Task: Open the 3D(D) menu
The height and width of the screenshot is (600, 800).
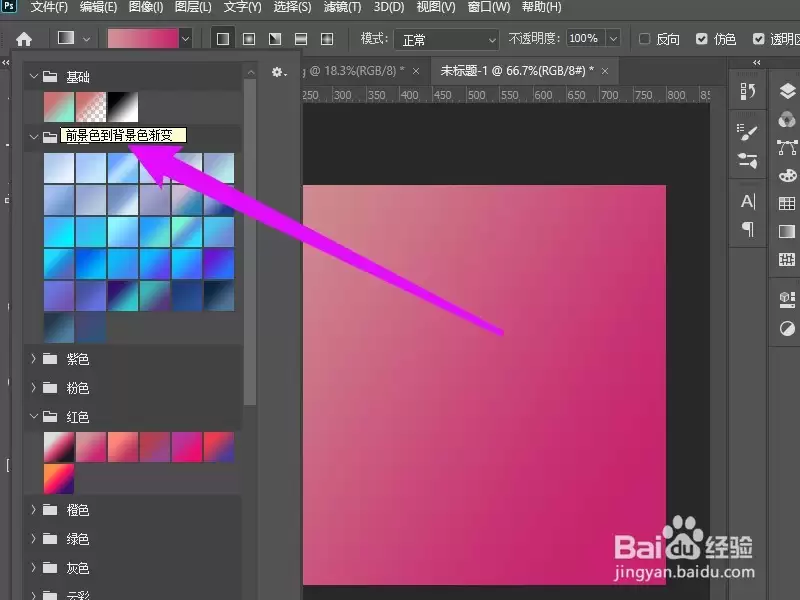Action: (x=389, y=7)
